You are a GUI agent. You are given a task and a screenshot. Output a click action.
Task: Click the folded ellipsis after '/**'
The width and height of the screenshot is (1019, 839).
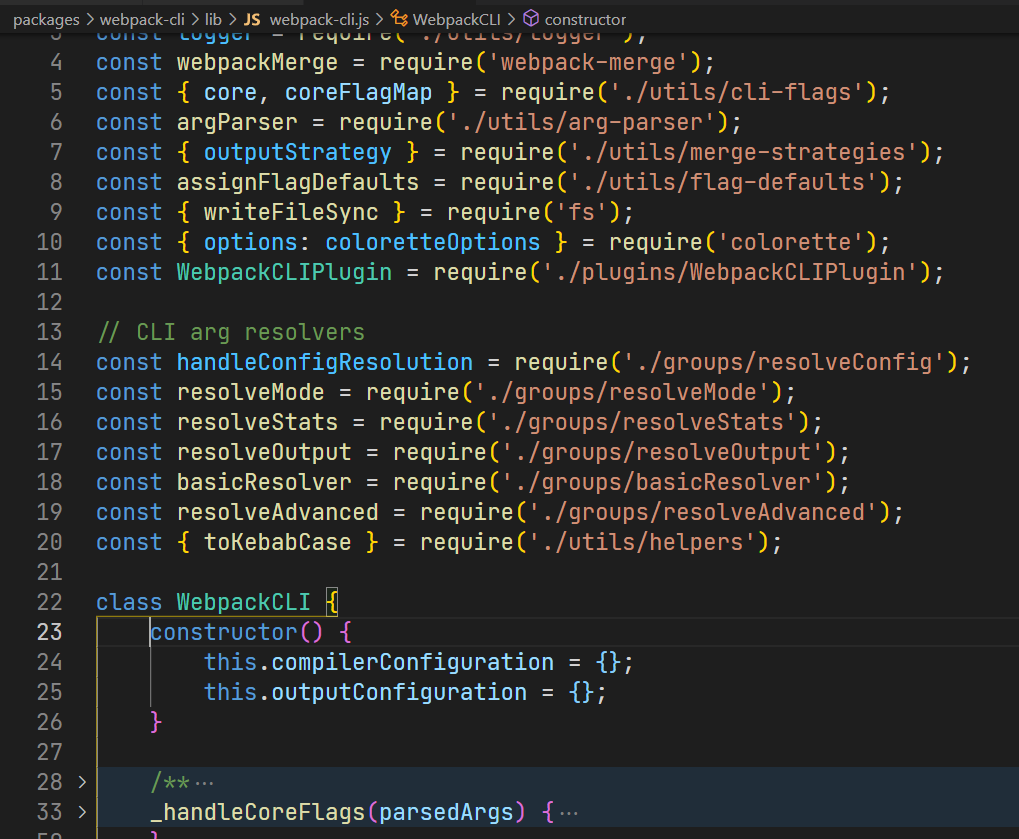pos(204,783)
